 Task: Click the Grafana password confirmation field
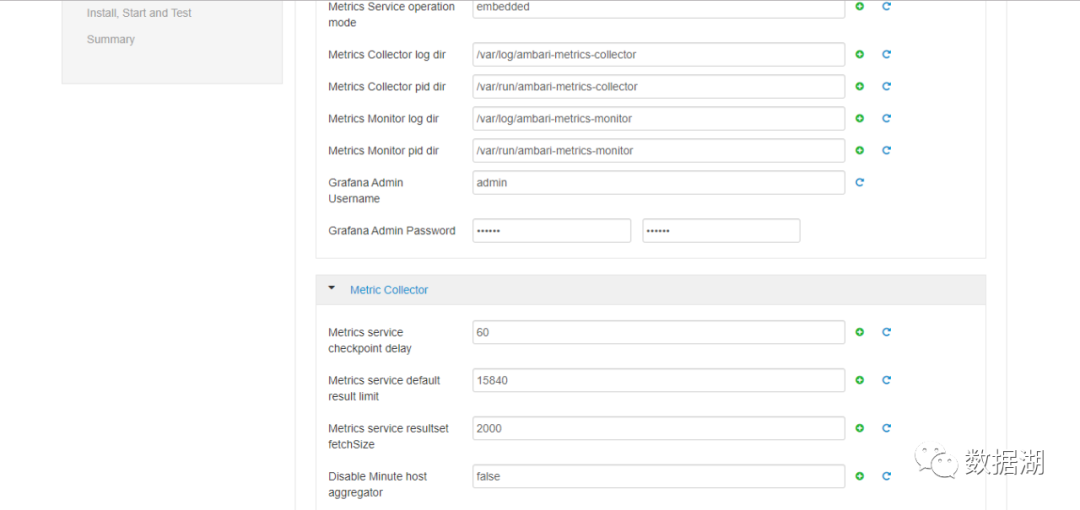720,231
